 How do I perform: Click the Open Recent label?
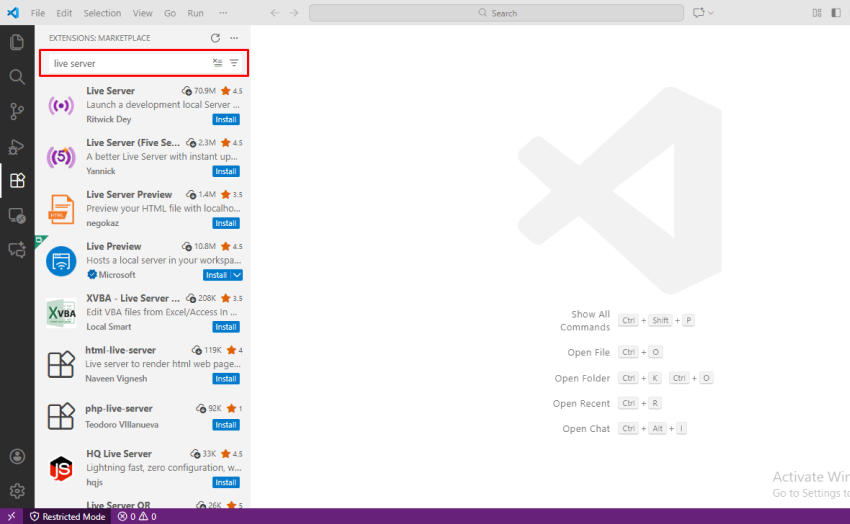click(x=581, y=404)
